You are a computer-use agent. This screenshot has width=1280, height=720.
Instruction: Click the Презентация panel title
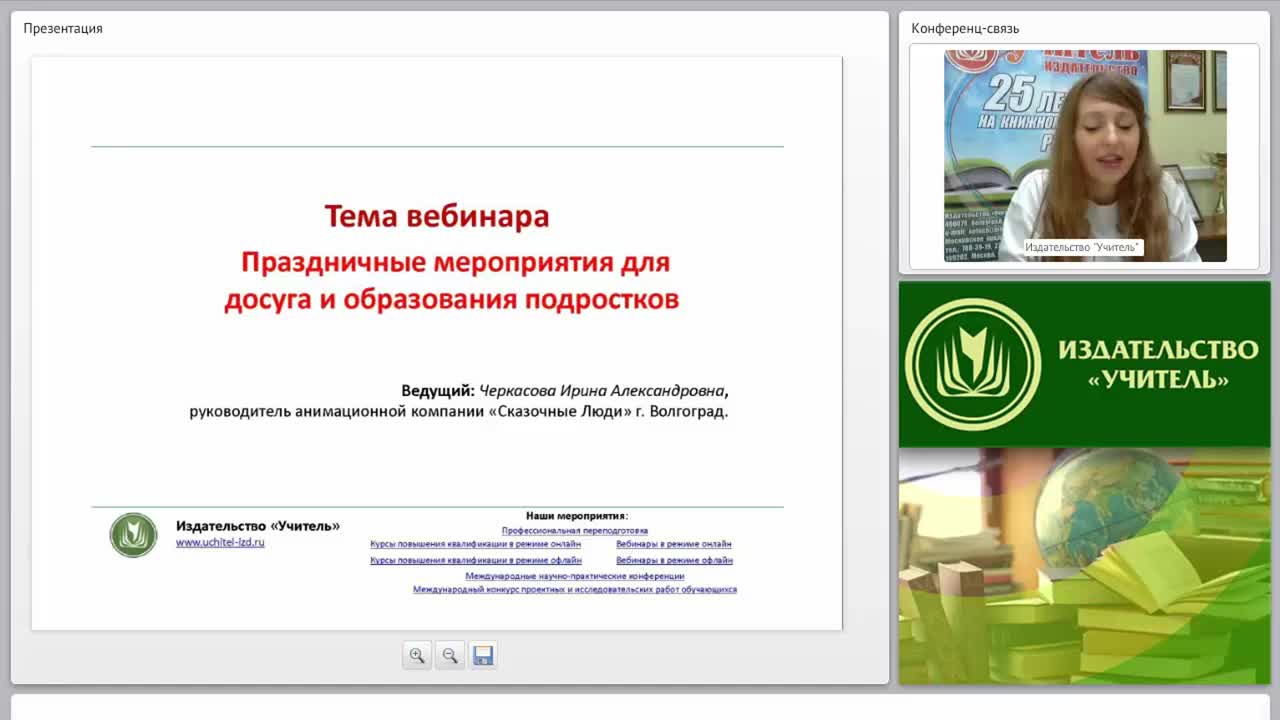63,28
